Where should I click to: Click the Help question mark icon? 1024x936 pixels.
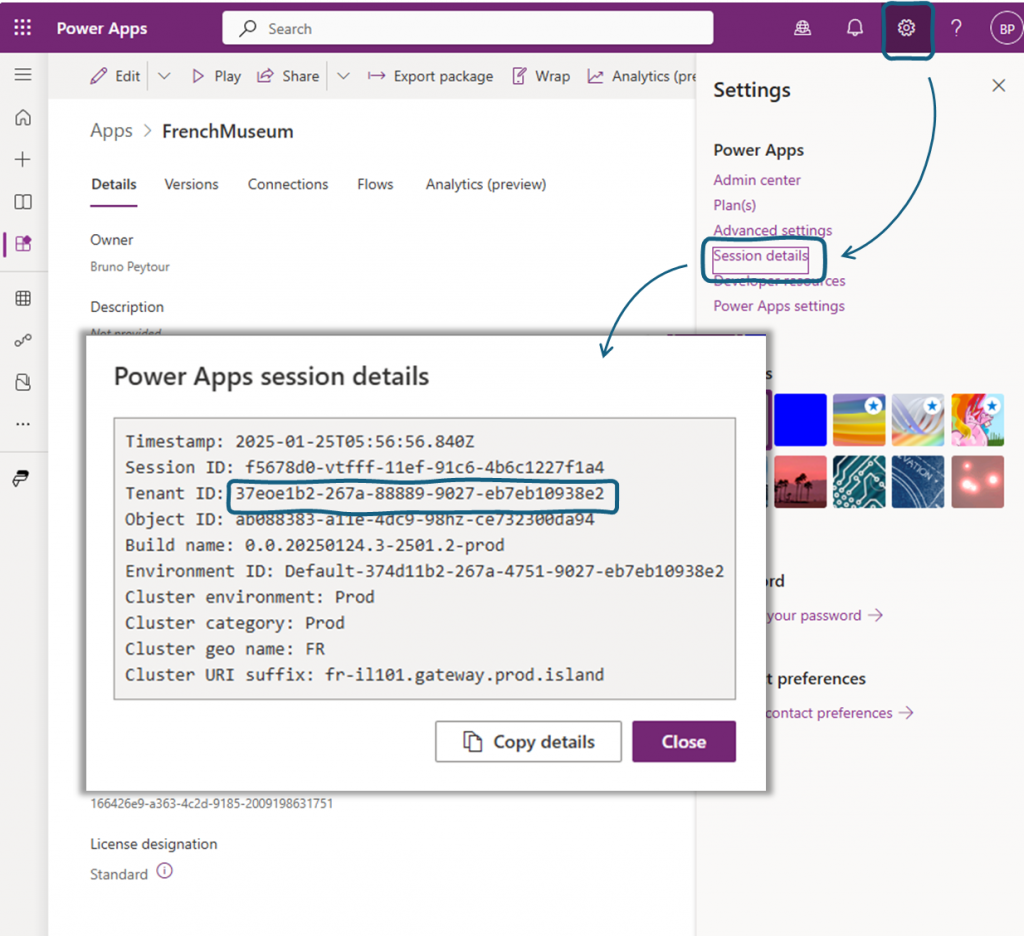coord(956,28)
